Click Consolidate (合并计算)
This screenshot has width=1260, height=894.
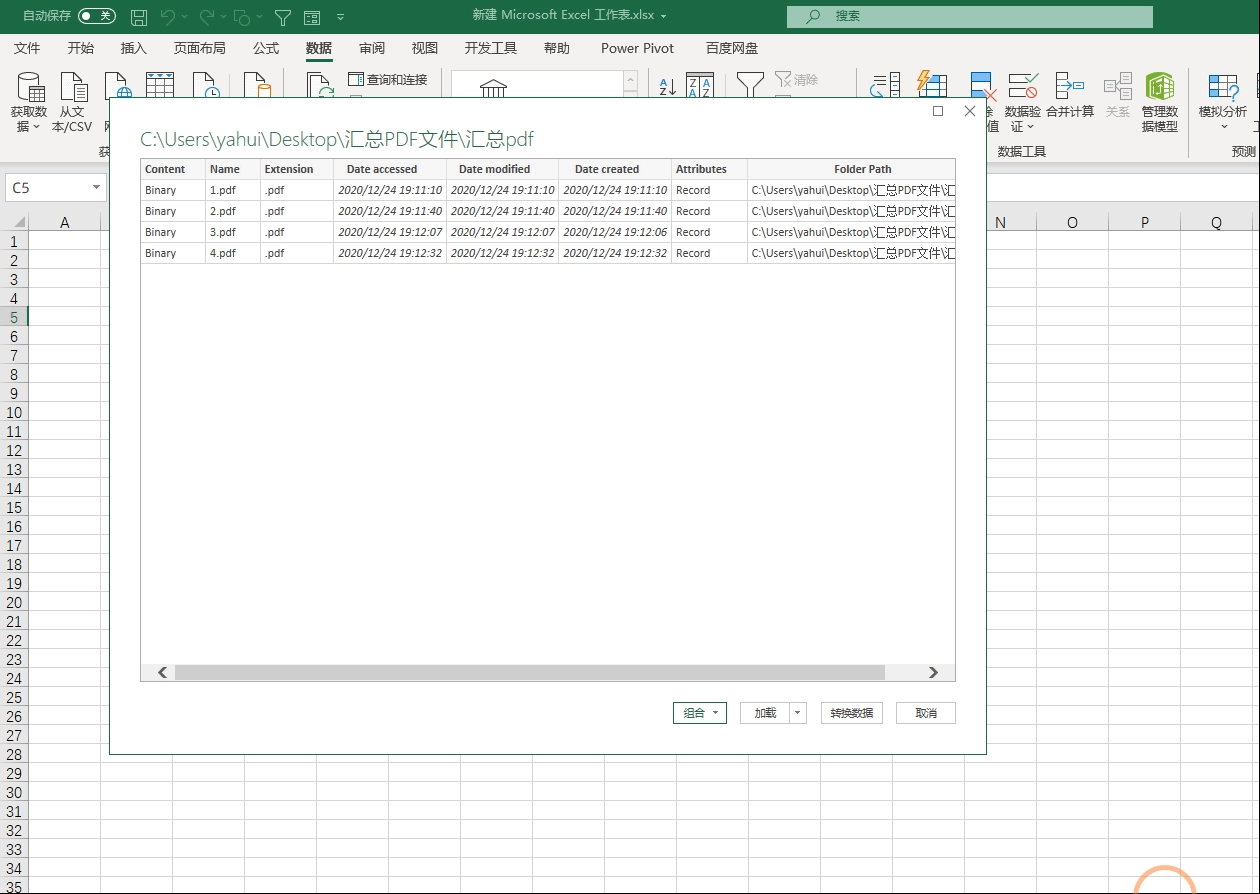(1070, 96)
